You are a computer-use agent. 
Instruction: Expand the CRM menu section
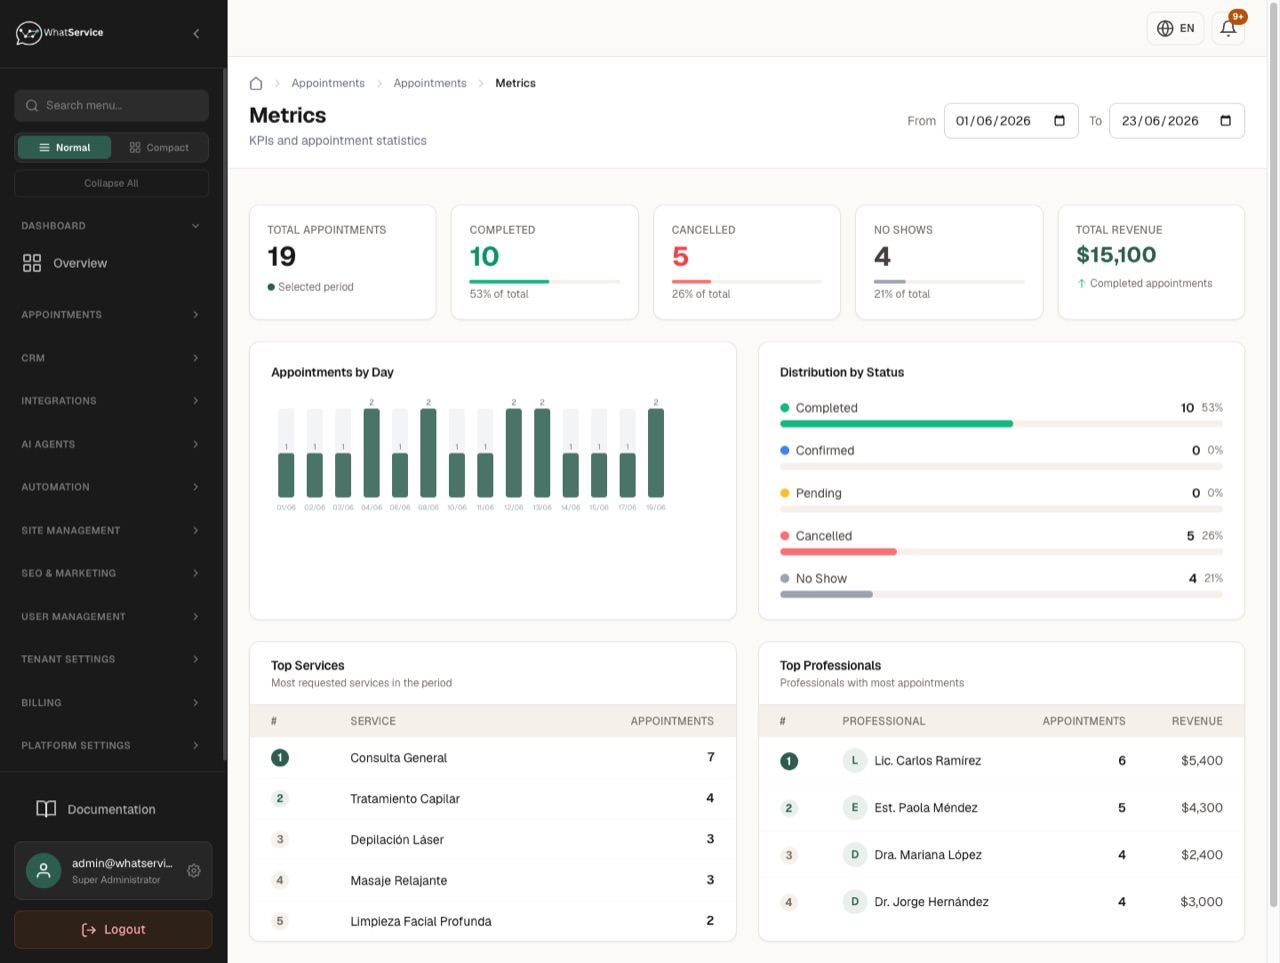(x=111, y=358)
